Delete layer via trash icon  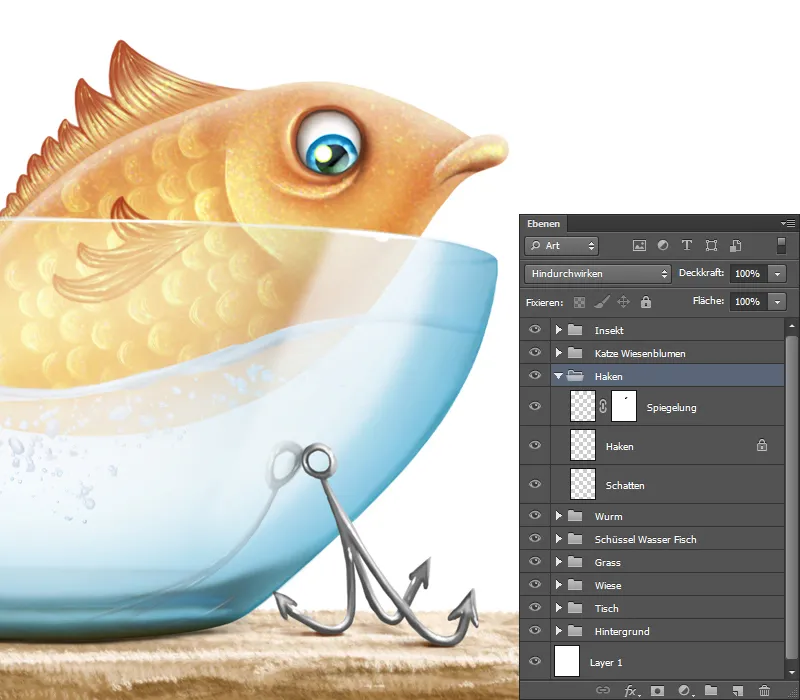pyautogui.click(x=763, y=690)
